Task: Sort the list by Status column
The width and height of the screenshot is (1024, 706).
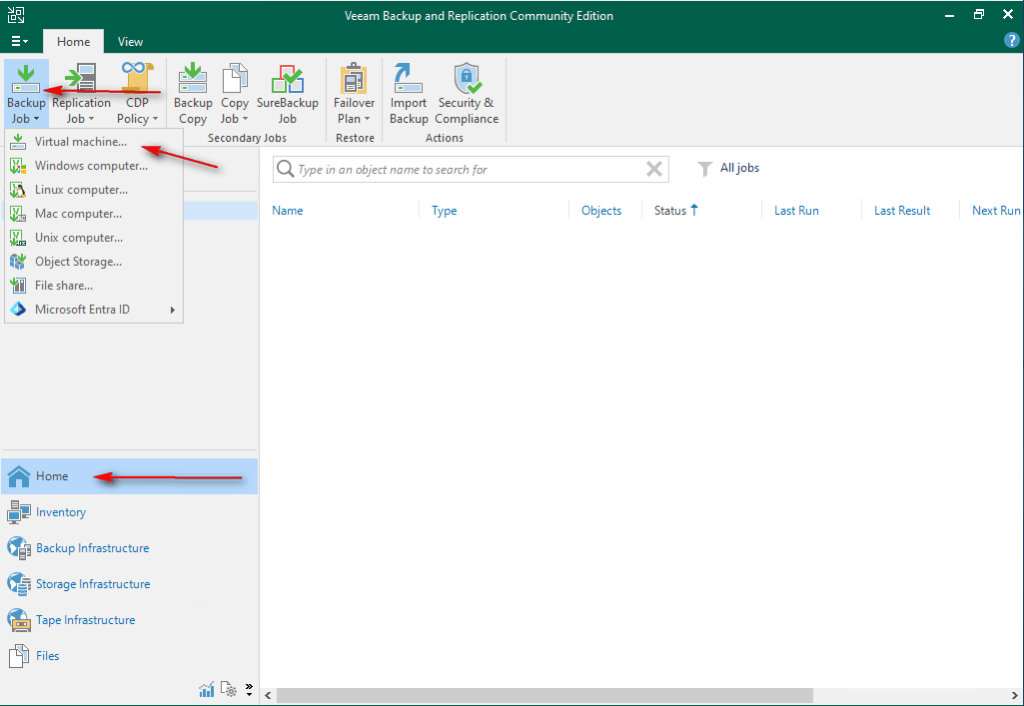Action: 671,211
